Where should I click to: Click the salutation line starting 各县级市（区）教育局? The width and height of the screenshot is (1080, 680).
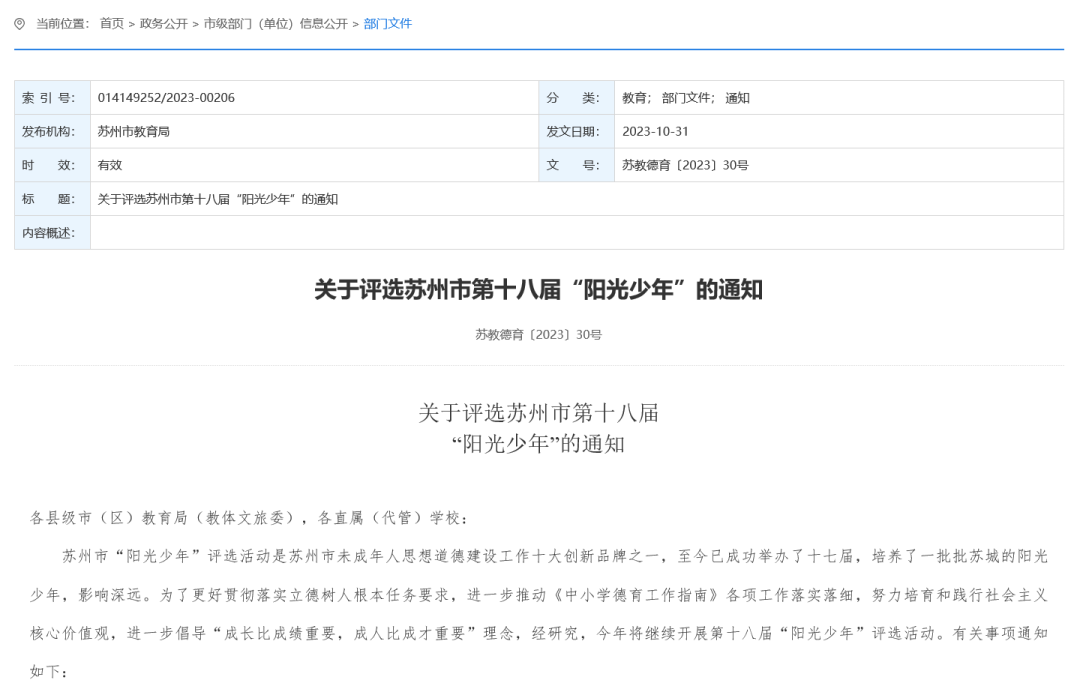(248, 518)
